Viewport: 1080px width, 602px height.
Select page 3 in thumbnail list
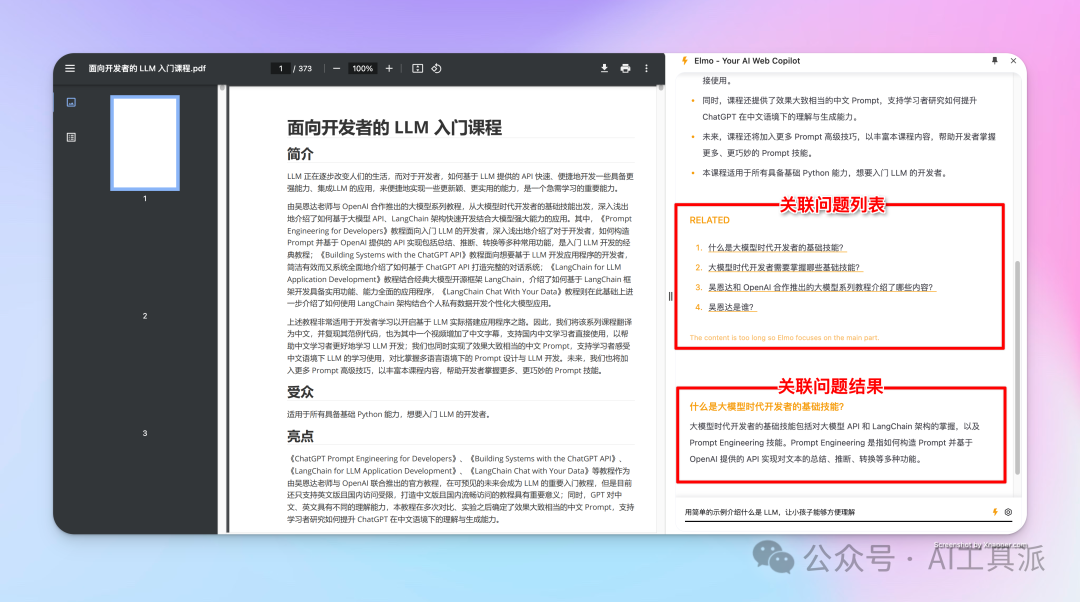(145, 433)
